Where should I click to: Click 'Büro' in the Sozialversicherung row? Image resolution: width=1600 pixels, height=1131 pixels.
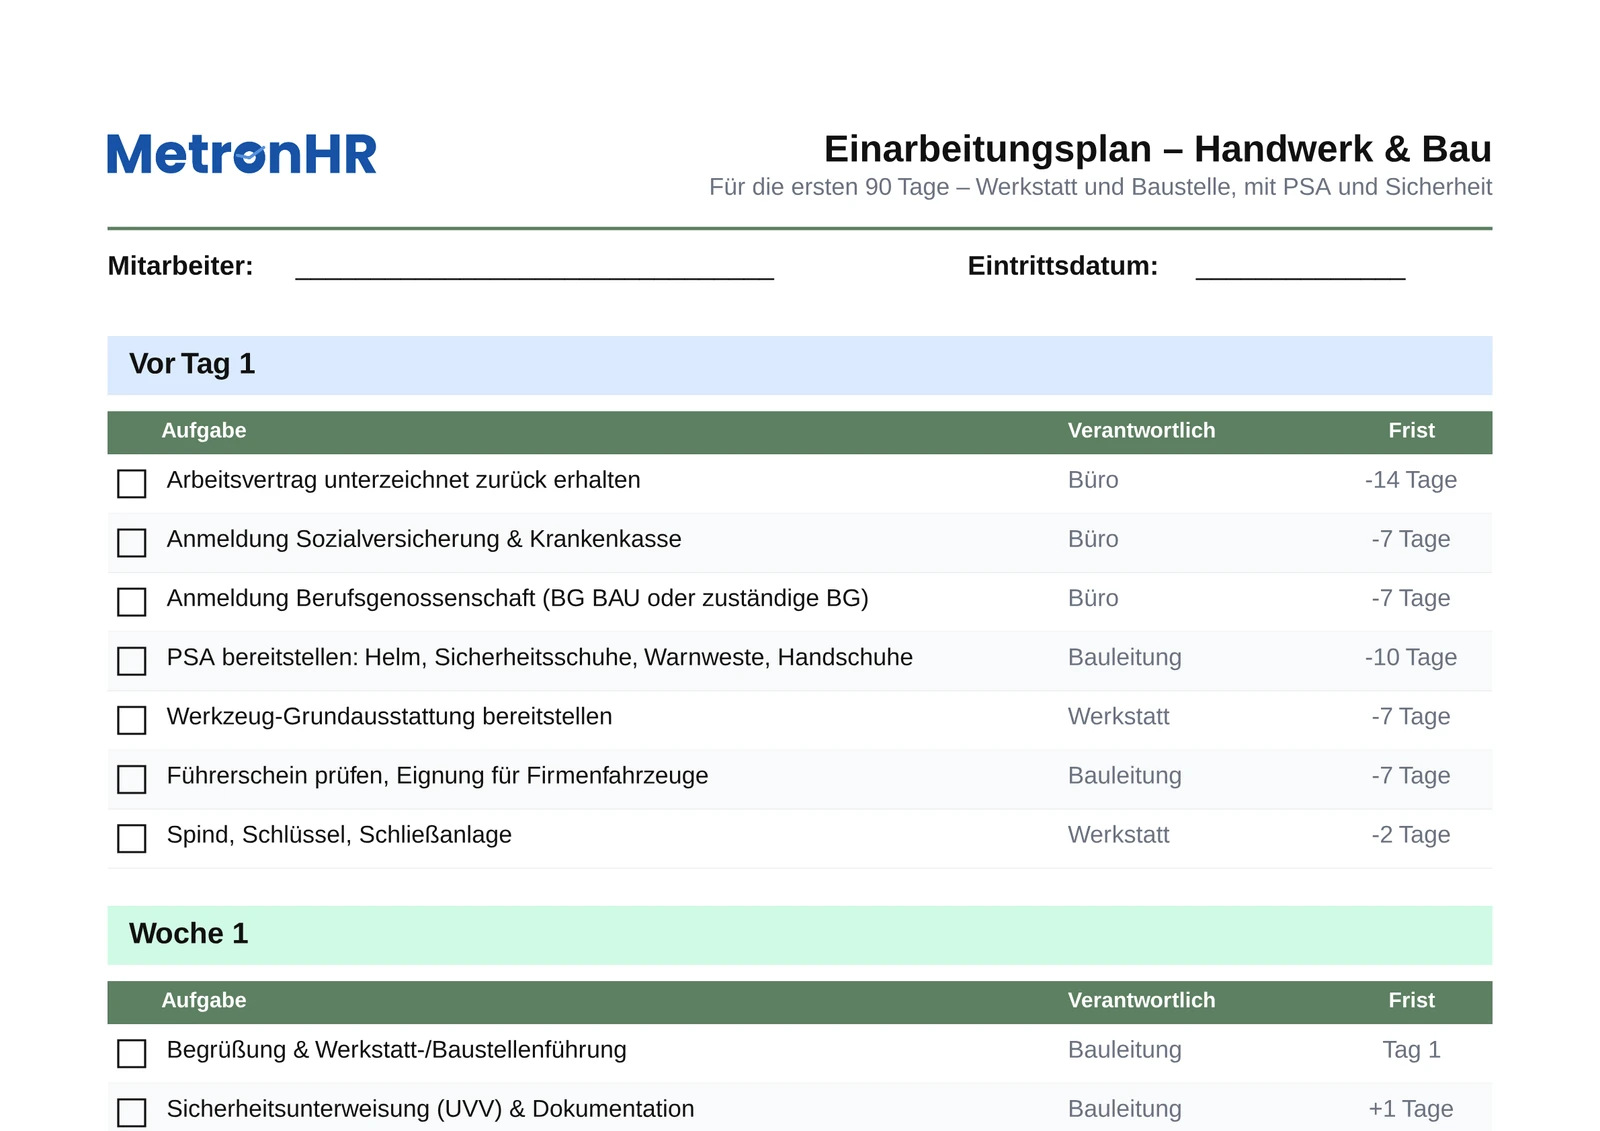[1093, 539]
